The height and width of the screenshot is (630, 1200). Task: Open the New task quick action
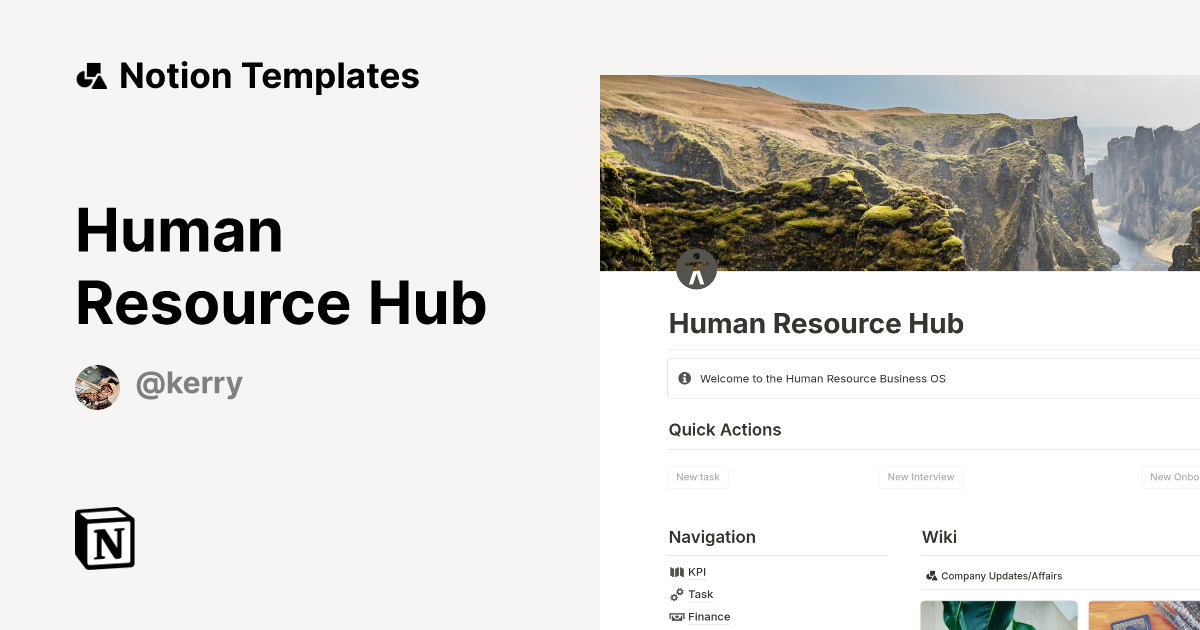coord(698,477)
